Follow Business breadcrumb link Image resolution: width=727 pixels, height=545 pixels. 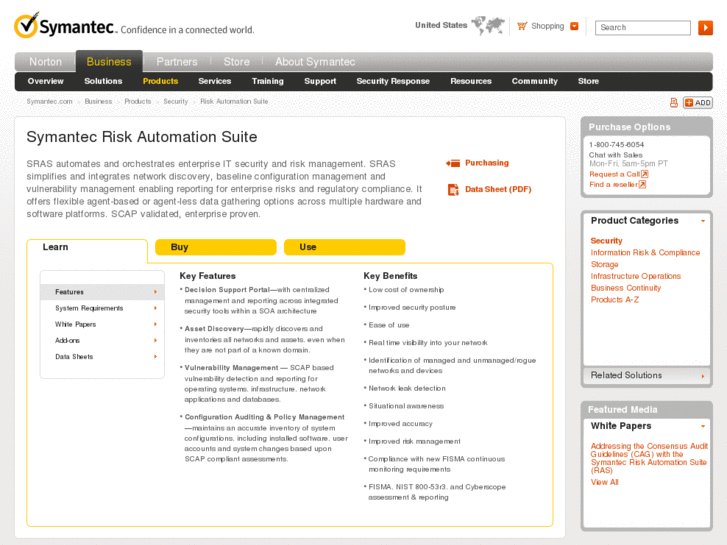click(x=98, y=101)
